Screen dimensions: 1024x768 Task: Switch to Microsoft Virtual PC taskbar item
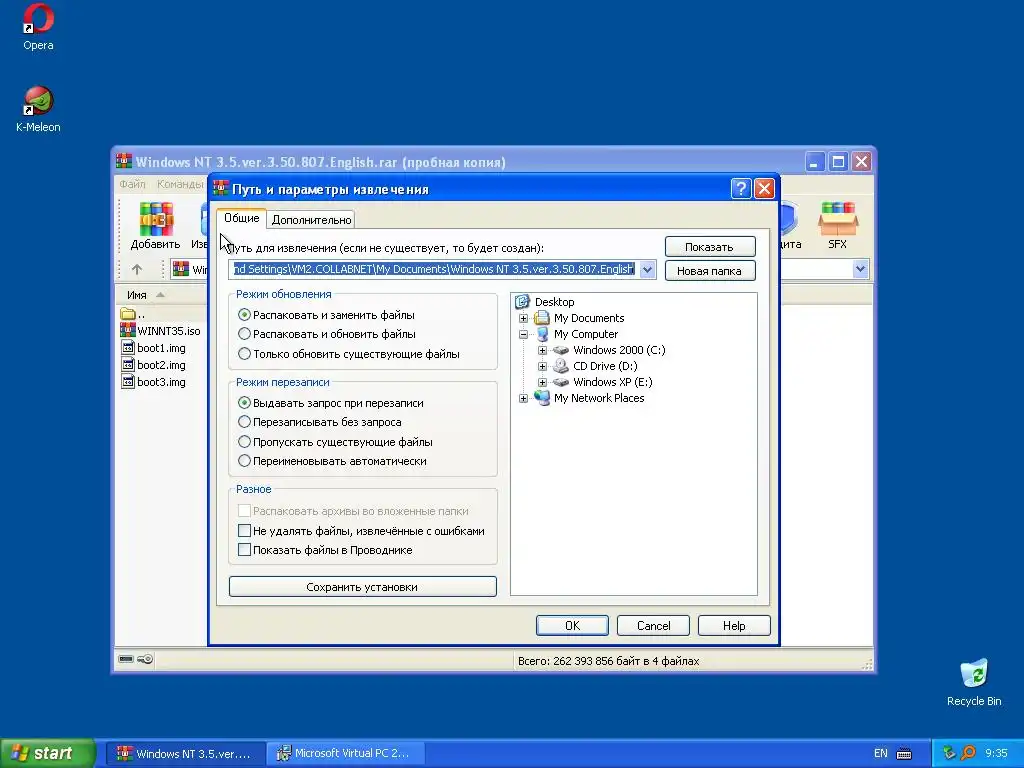pyautogui.click(x=344, y=754)
